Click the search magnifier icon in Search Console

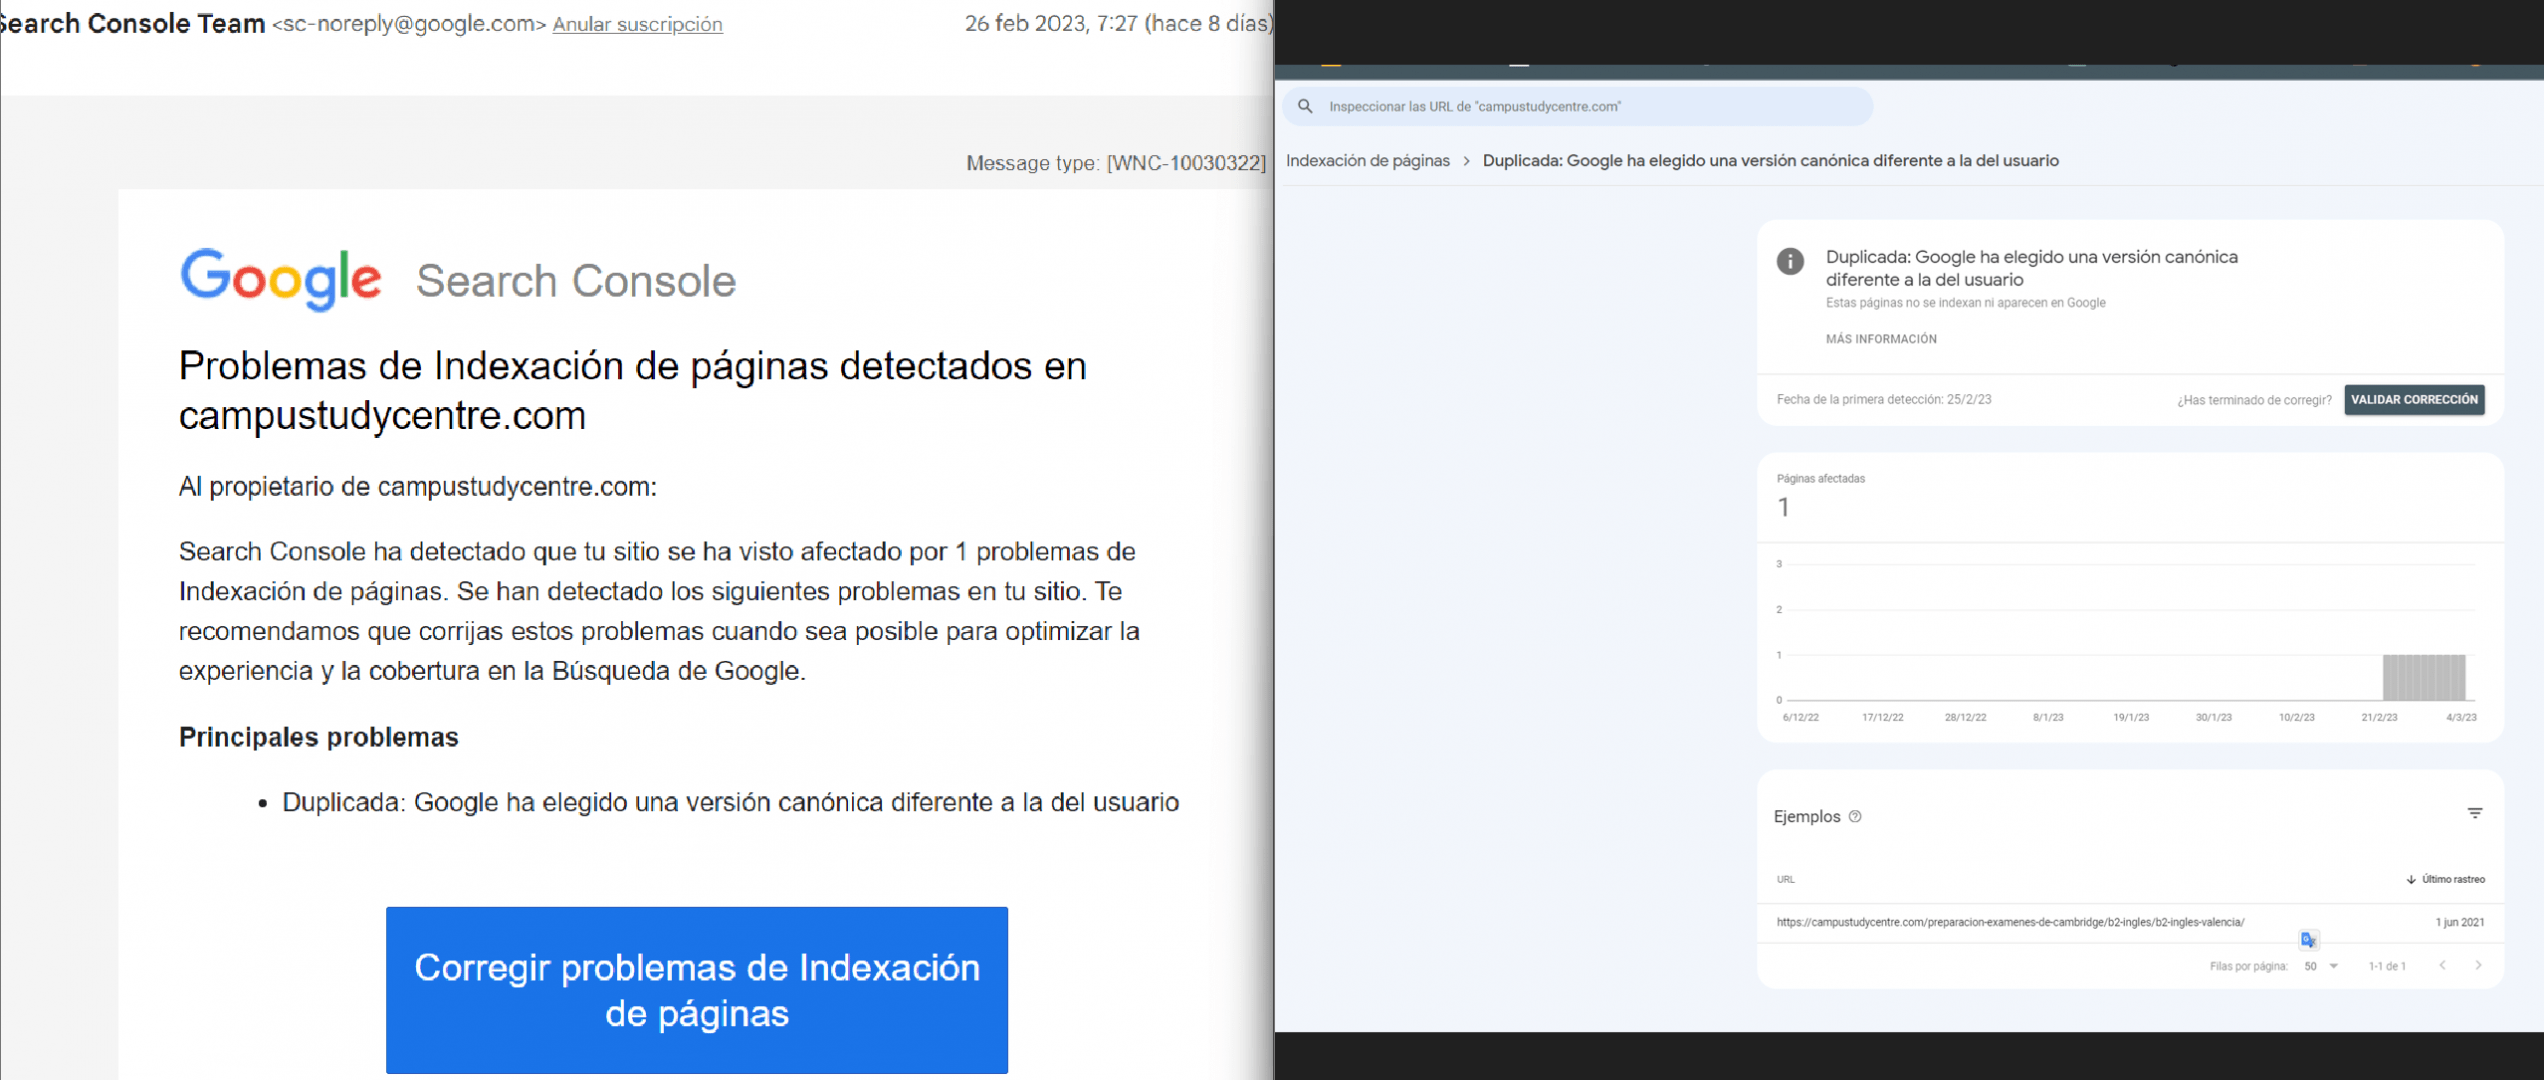tap(1305, 106)
